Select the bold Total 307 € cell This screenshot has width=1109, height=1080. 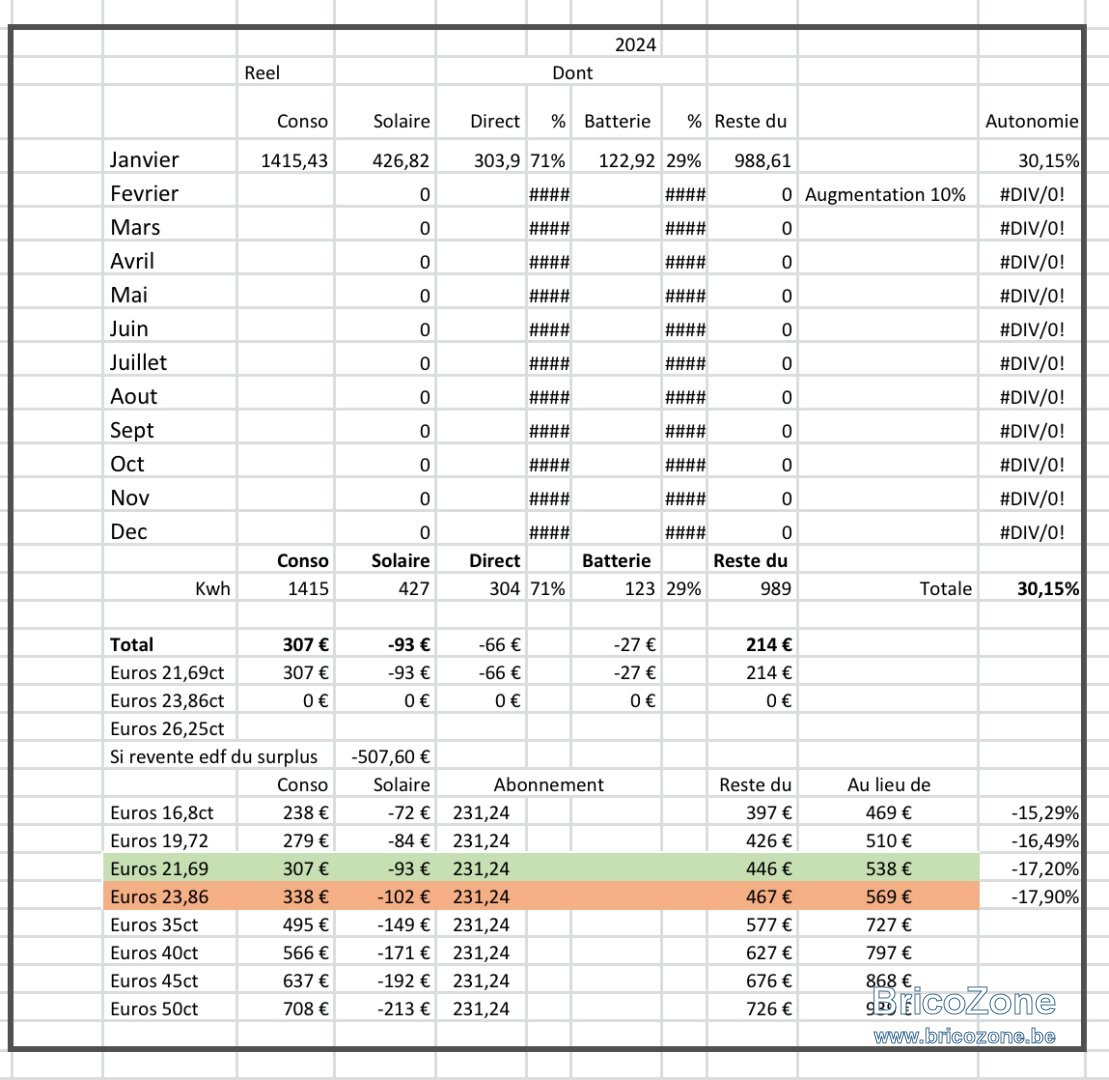[x=286, y=644]
